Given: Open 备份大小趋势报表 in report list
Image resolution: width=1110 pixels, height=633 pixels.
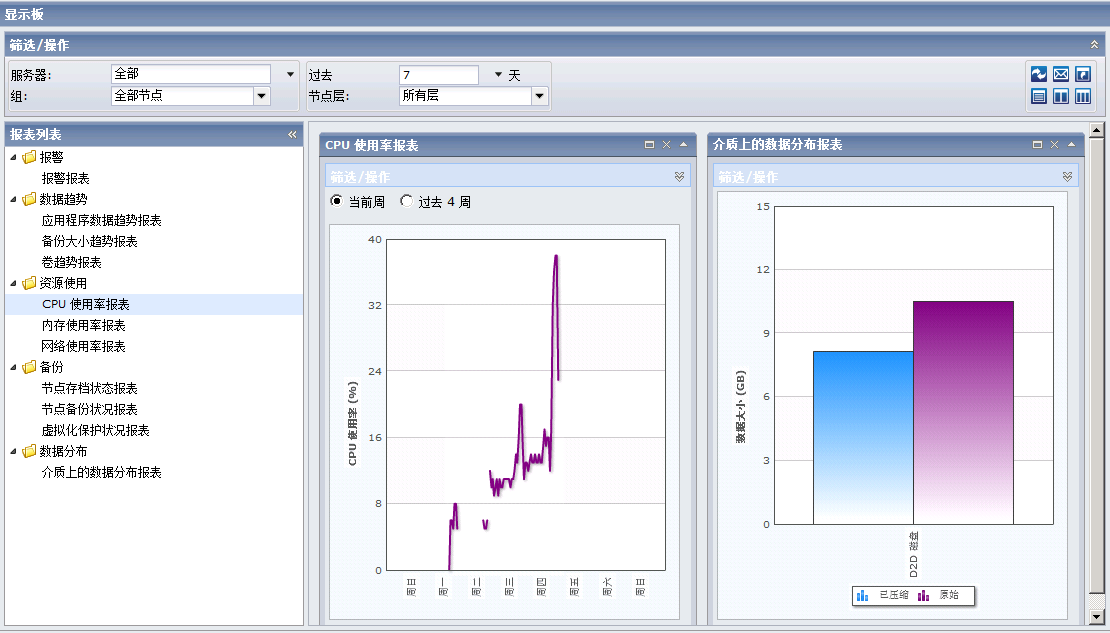Looking at the screenshot, I should (90, 242).
